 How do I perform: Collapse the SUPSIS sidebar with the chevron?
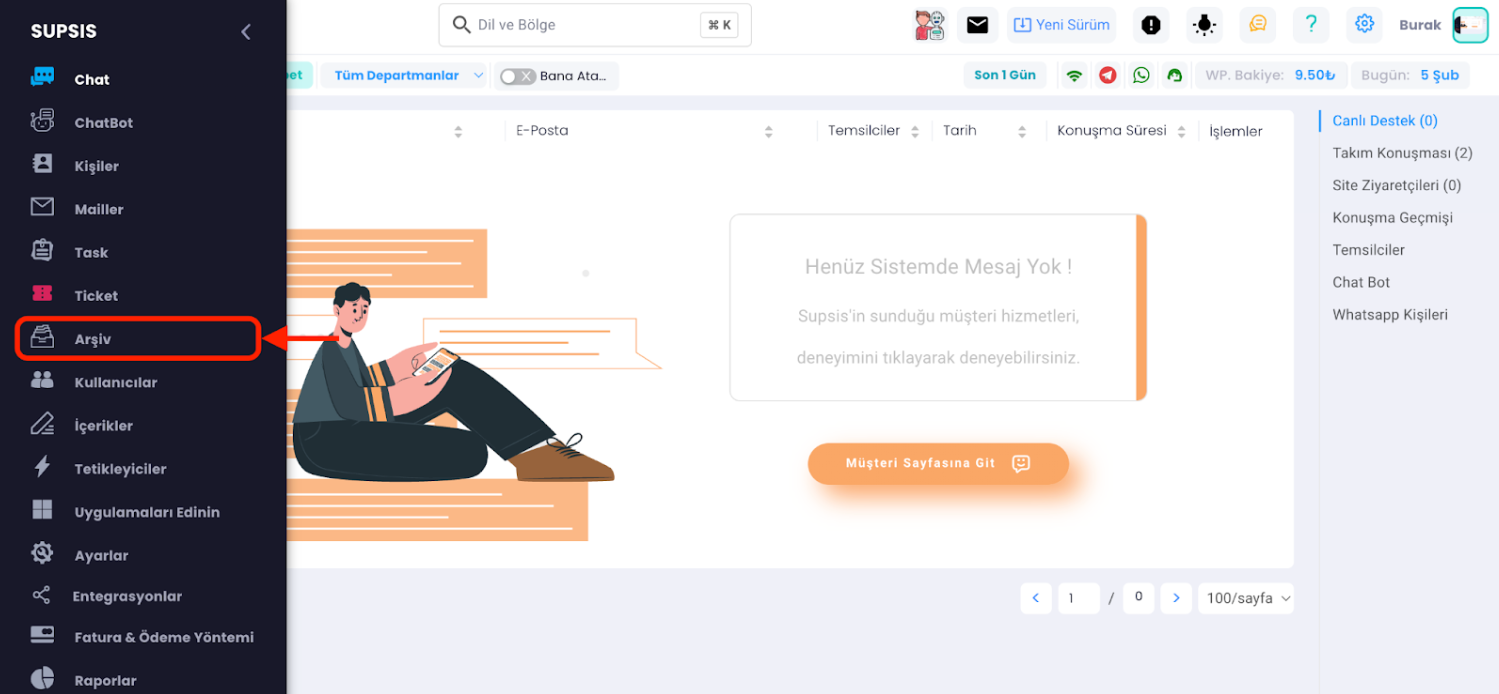tap(246, 31)
